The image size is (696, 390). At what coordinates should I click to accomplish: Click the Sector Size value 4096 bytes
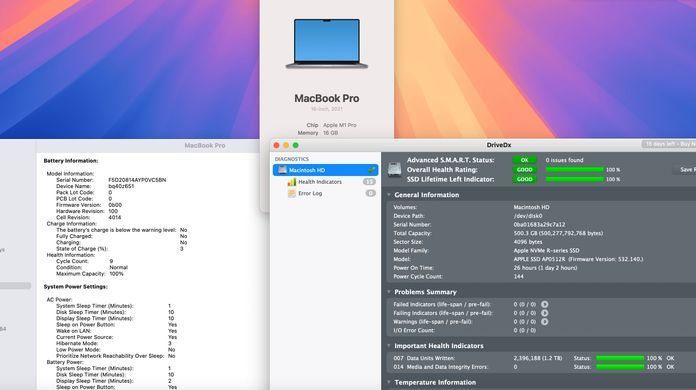(528, 242)
